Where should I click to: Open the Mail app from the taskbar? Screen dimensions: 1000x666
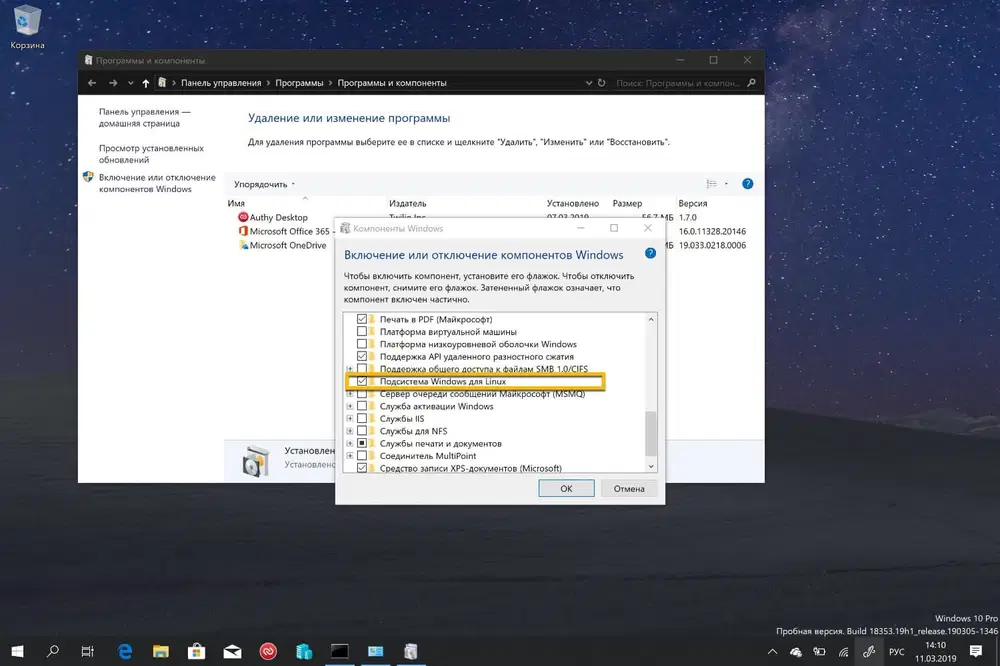point(232,650)
